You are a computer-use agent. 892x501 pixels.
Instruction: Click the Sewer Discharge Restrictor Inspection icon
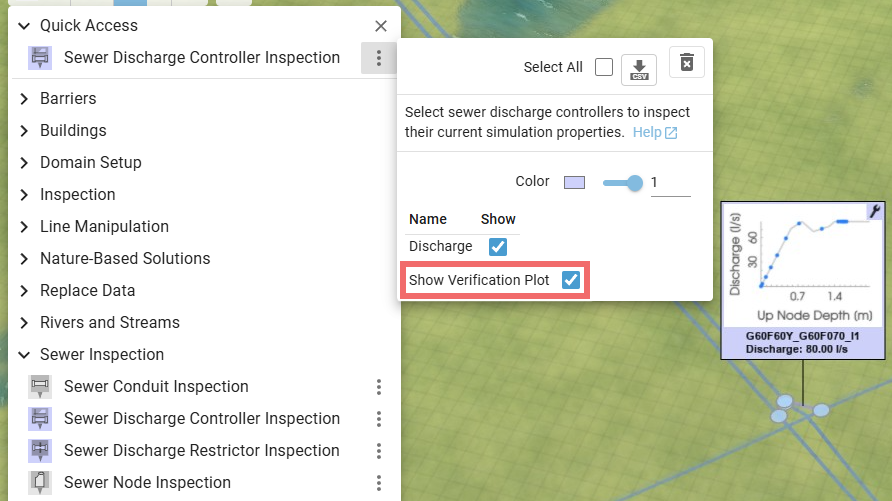pyautogui.click(x=40, y=451)
